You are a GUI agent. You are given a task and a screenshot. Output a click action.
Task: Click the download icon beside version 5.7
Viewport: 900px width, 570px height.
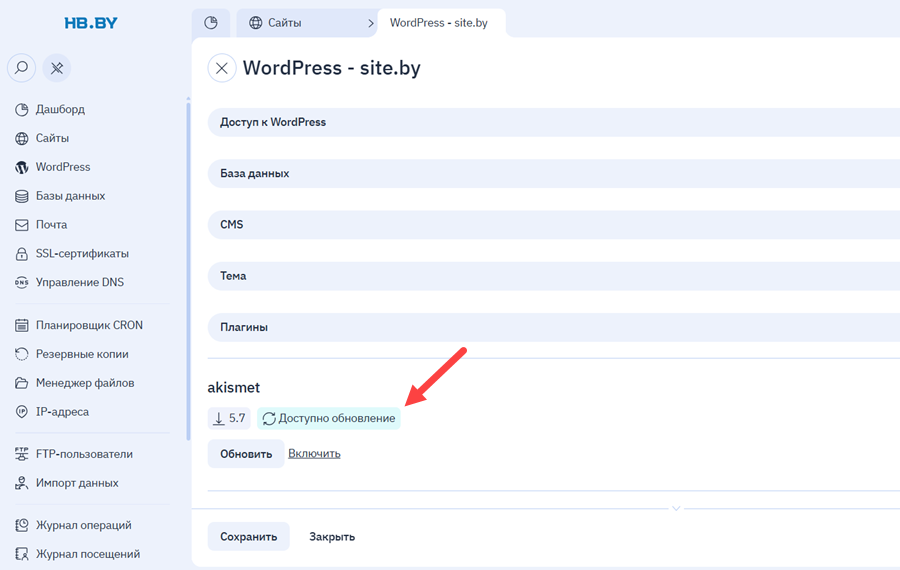click(x=219, y=418)
